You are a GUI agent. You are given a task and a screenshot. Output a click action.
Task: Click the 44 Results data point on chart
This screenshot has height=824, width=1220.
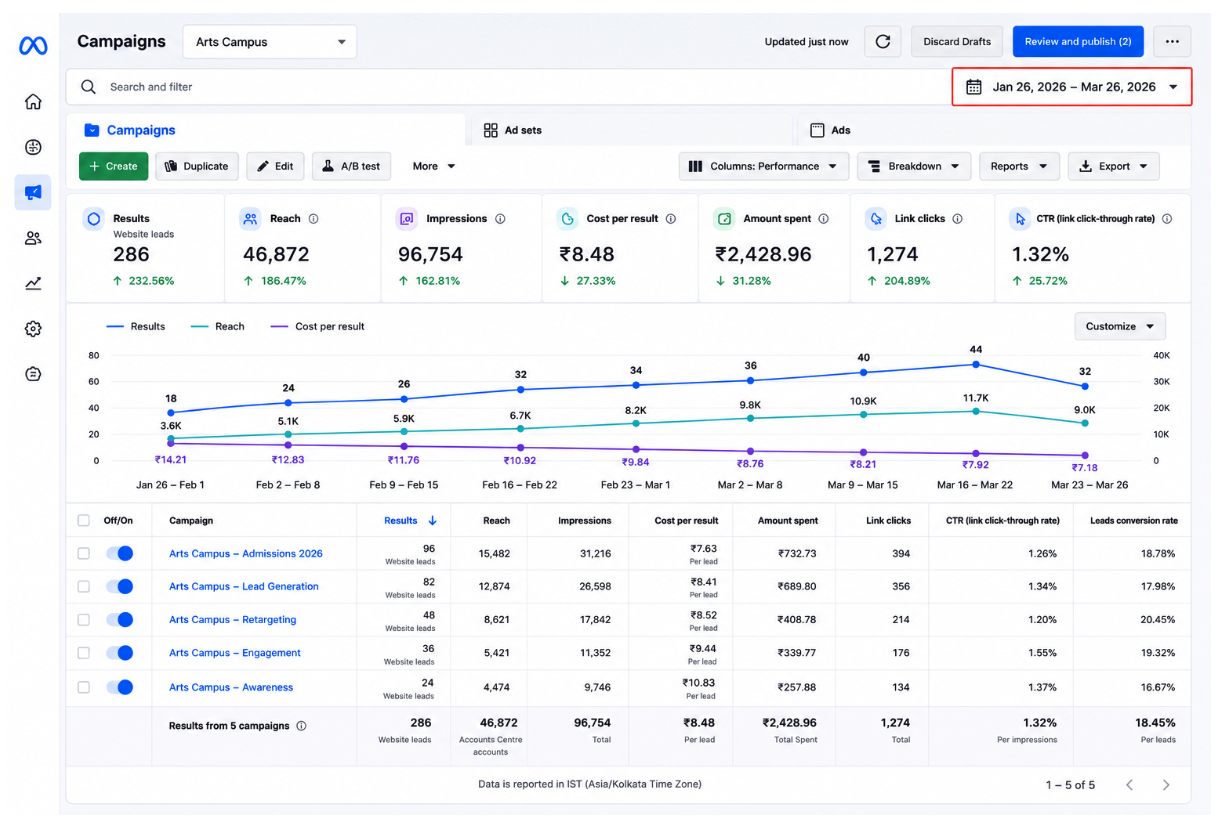tap(976, 364)
